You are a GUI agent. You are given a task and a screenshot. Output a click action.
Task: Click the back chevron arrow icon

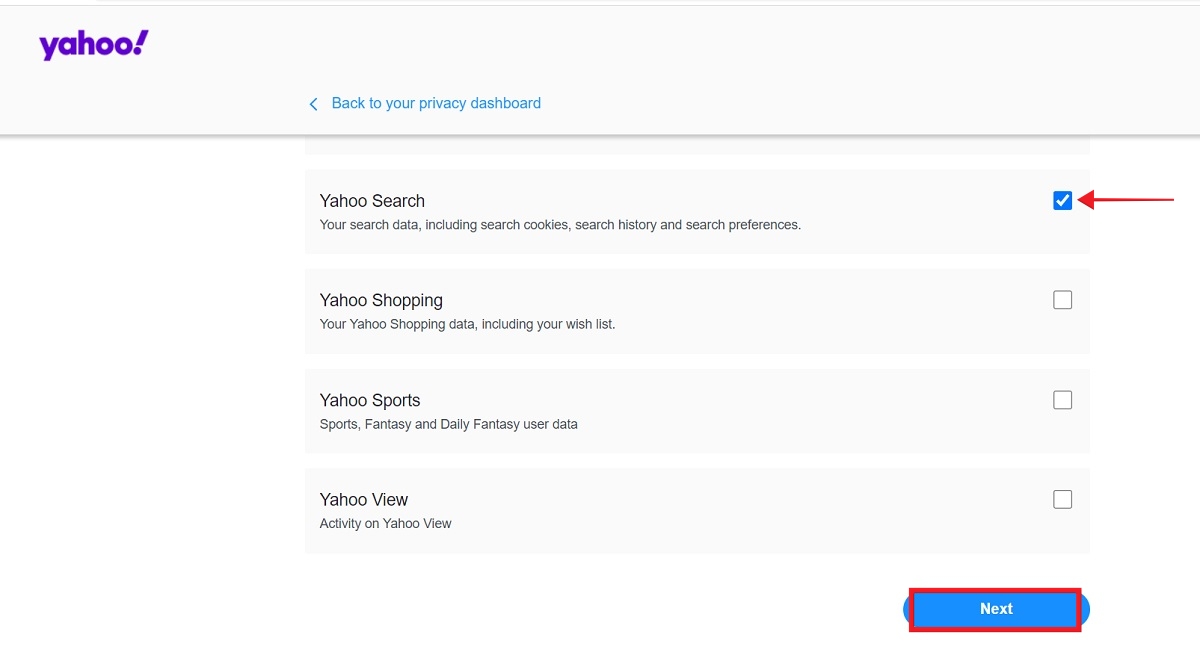313,103
